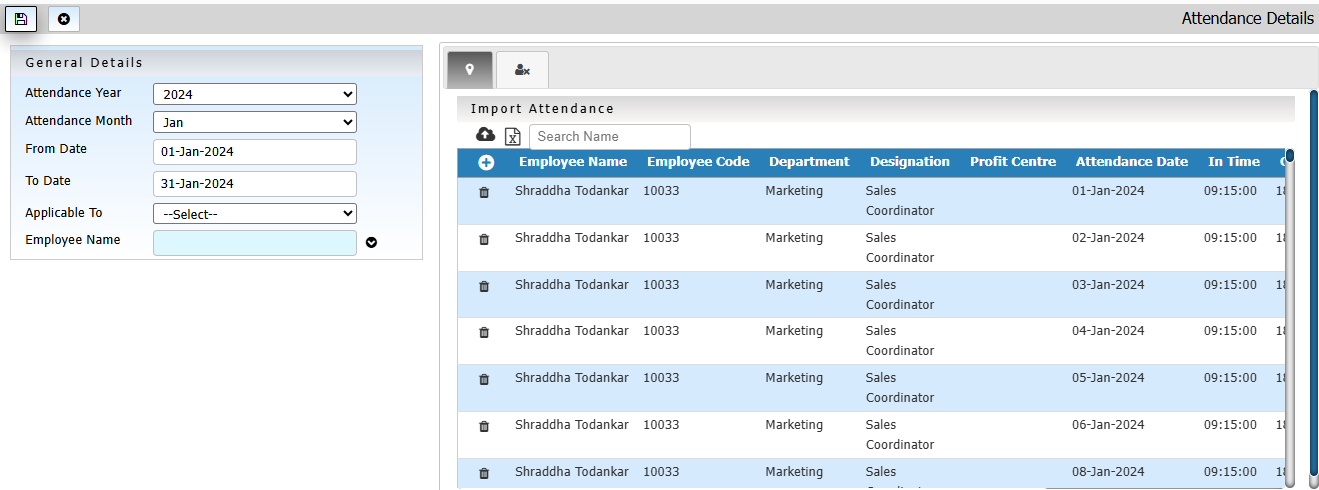Click the 05-Jan-2024 attendance date cell
Screen dimensions: 1319x490
pos(1108,378)
